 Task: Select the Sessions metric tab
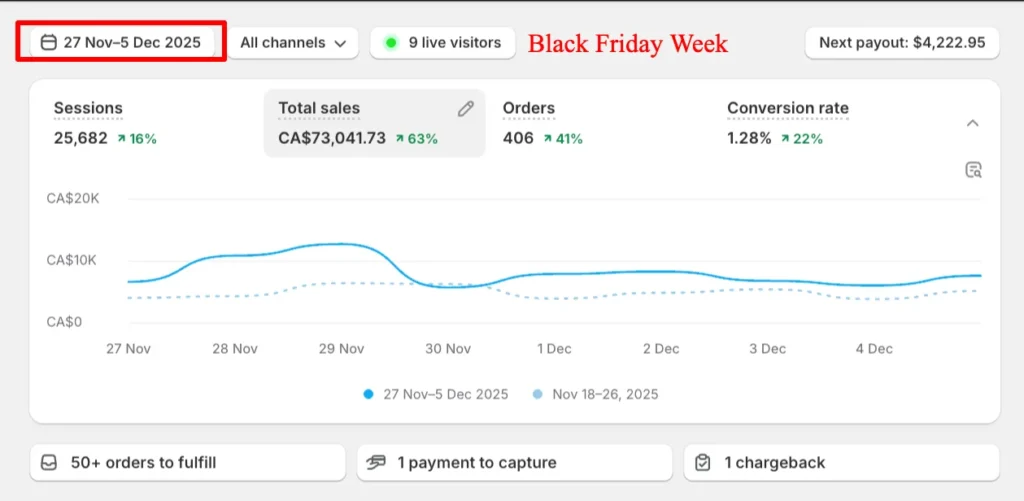[x=150, y=123]
